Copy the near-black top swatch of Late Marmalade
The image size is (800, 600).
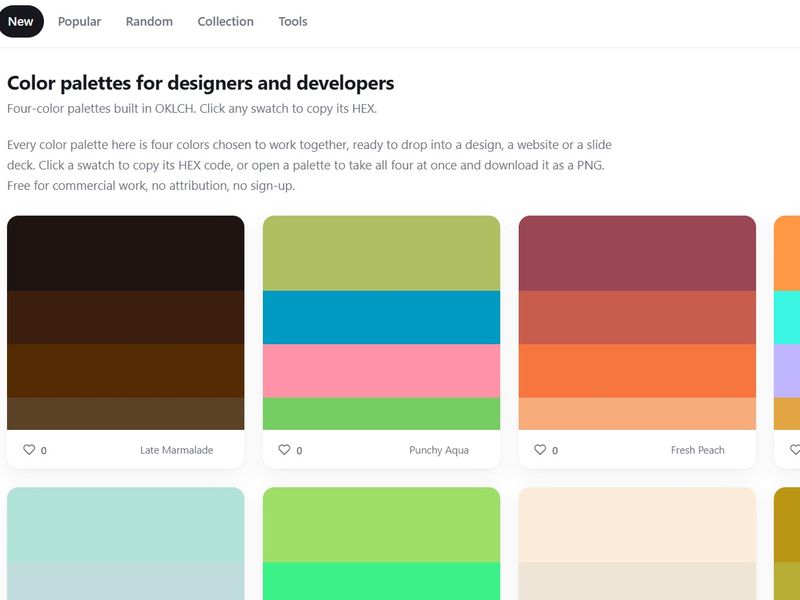click(x=126, y=253)
